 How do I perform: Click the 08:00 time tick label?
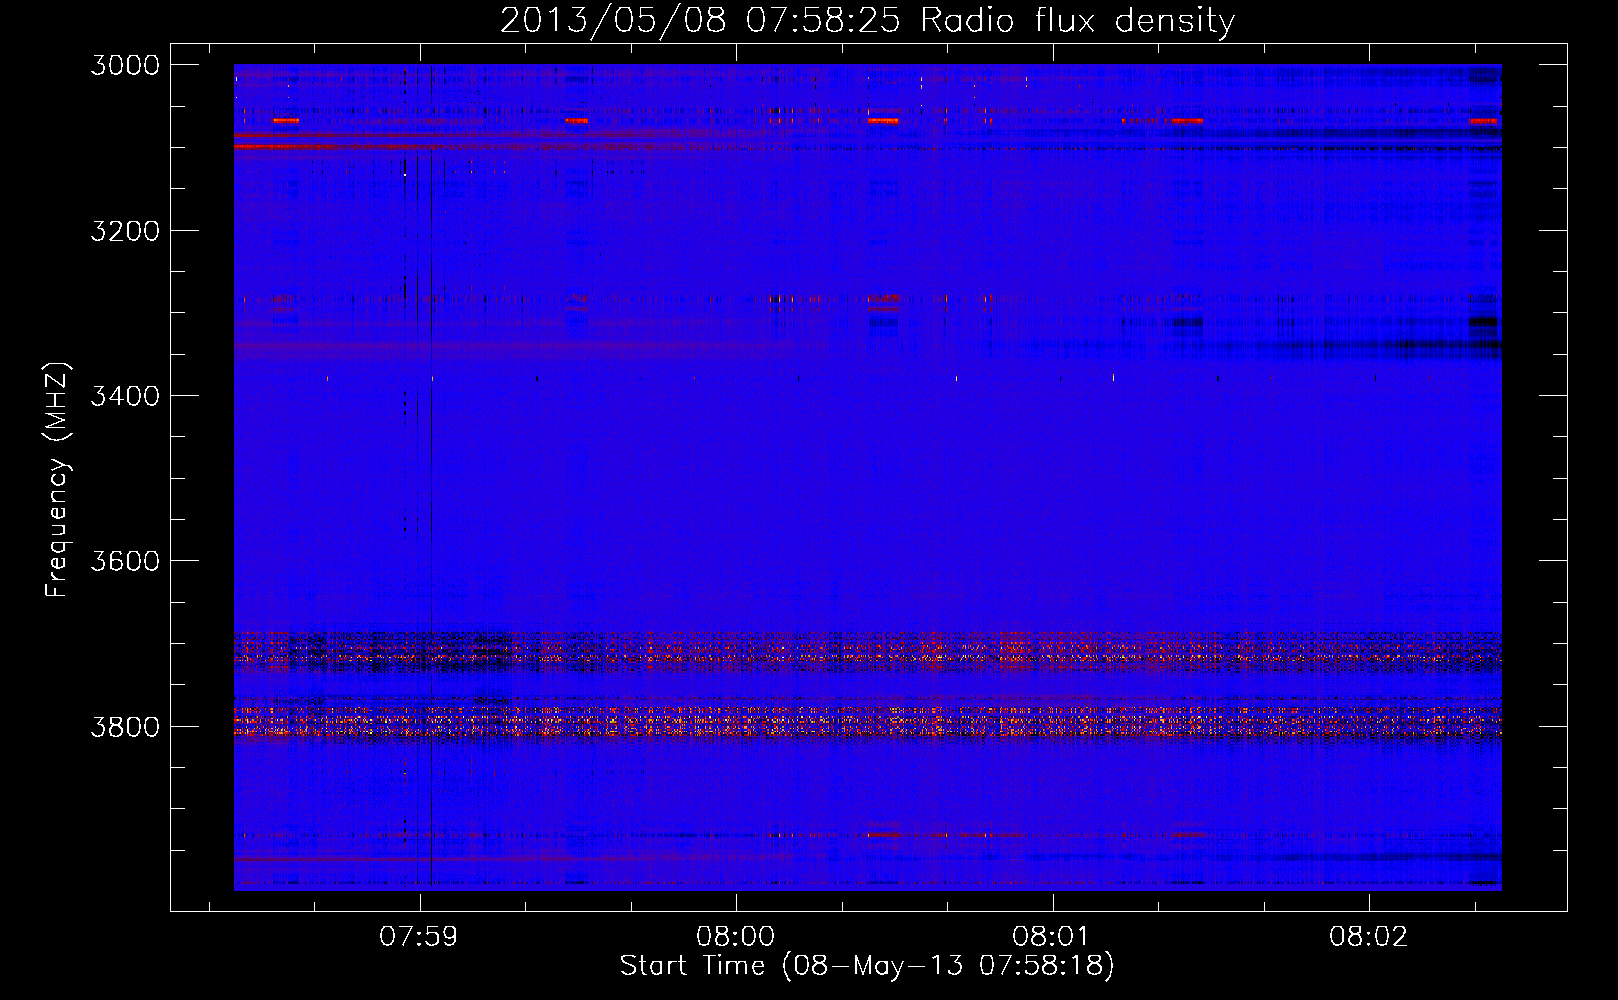click(736, 937)
